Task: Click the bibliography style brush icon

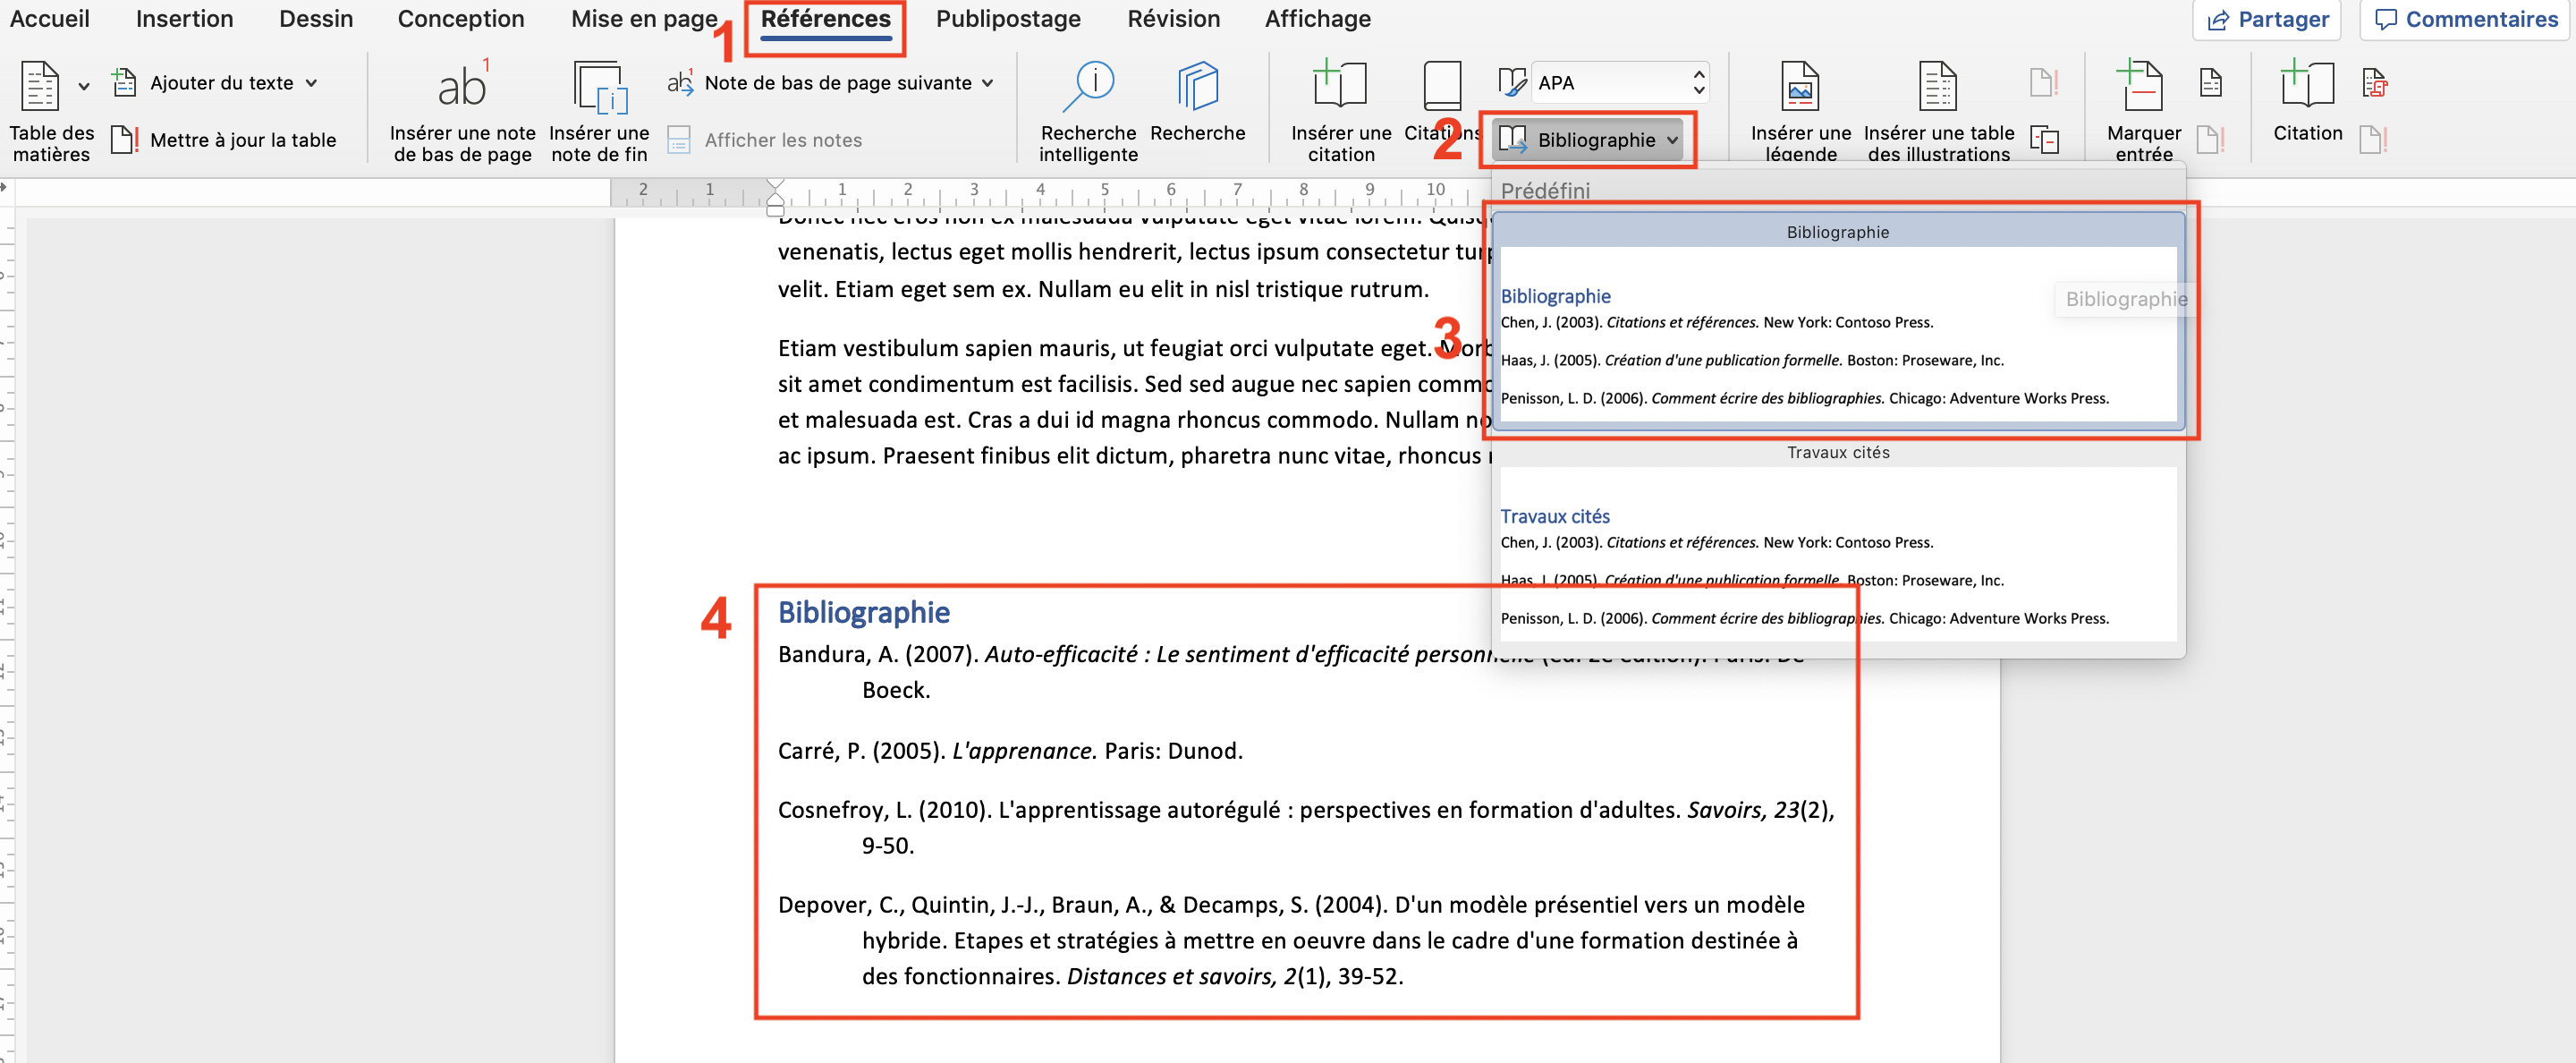Action: point(1511,83)
